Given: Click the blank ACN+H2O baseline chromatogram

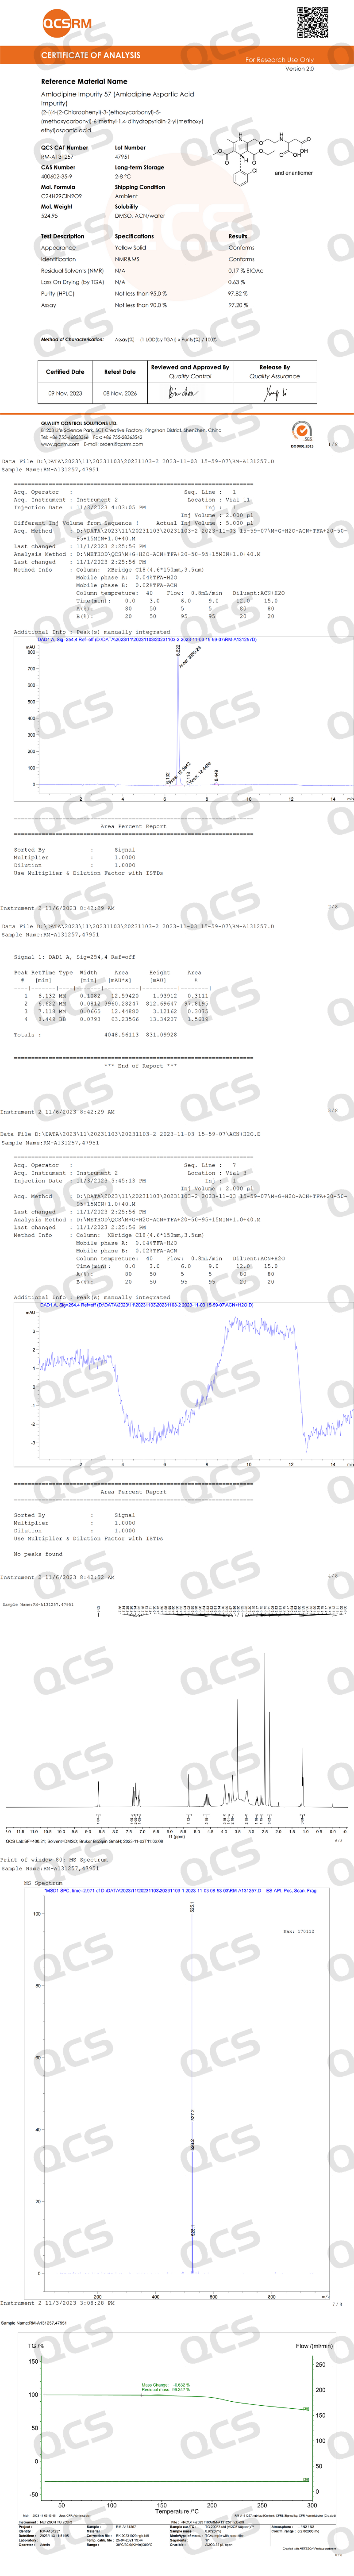Looking at the screenshot, I should [x=190, y=1380].
